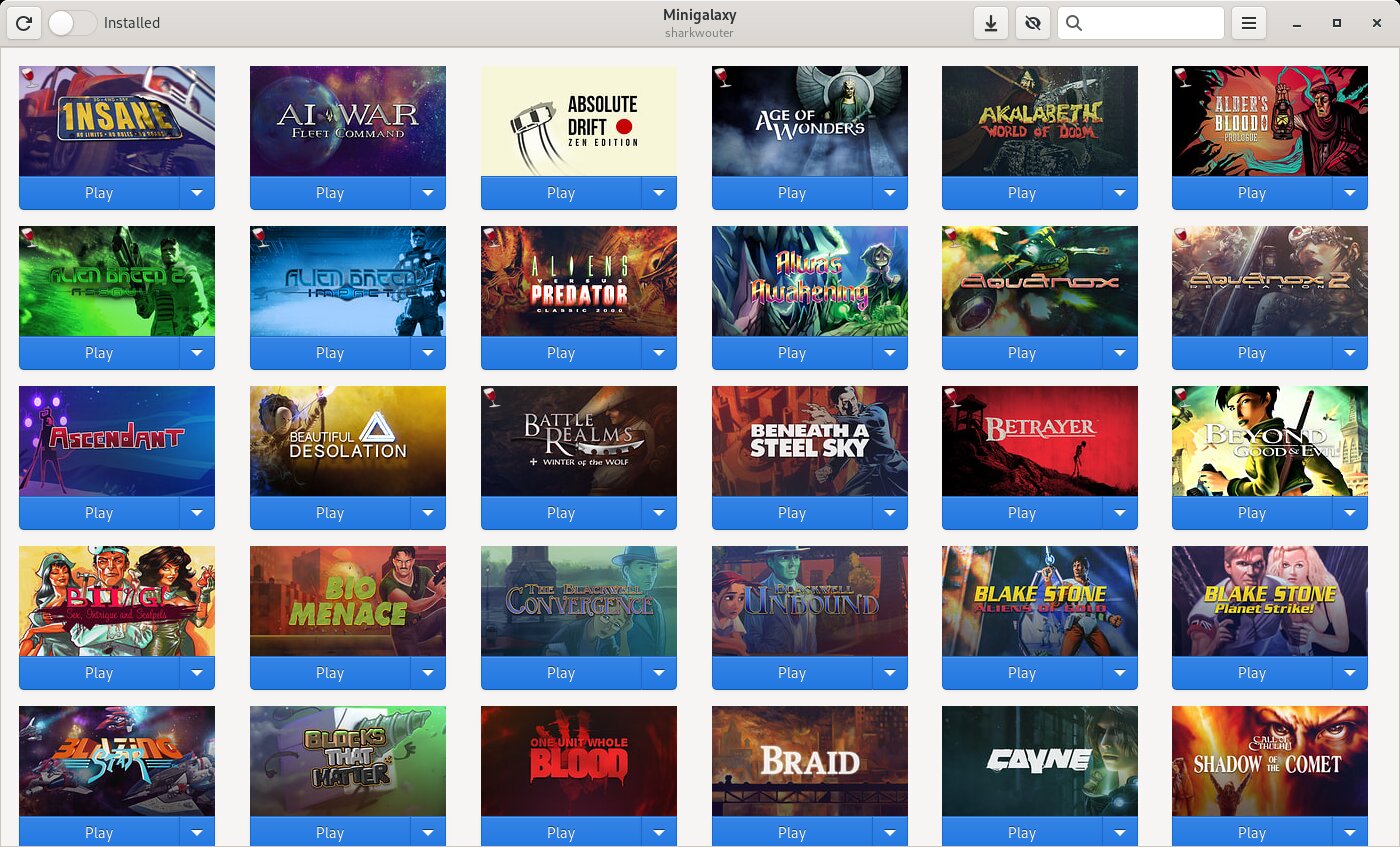Launch Shadow of the Comet
The image size is (1400, 847).
coord(1251,832)
